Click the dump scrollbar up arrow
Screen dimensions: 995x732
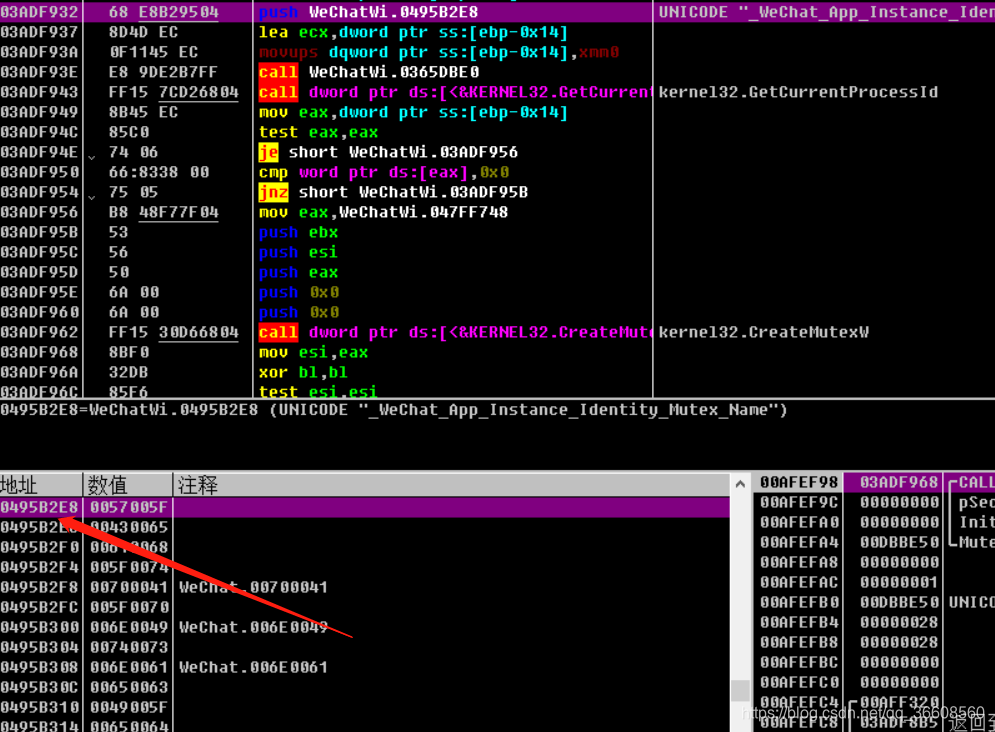740,484
